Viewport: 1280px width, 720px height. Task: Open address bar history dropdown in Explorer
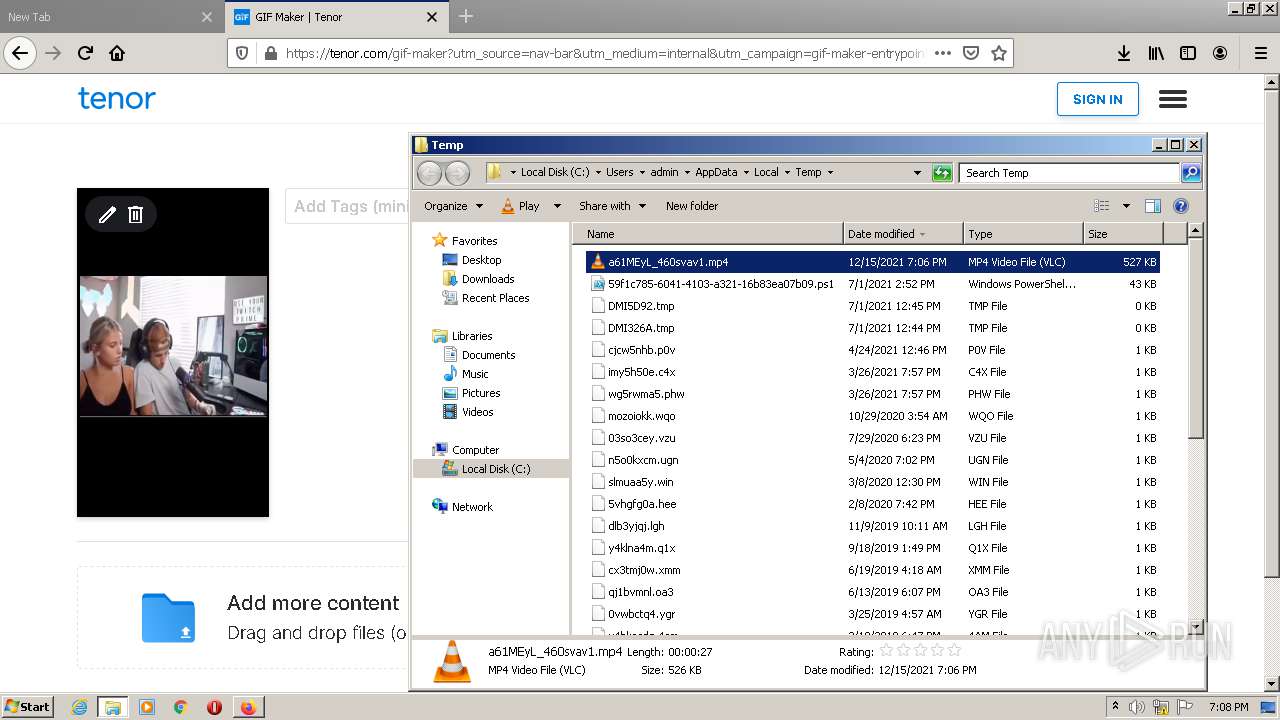pyautogui.click(x=917, y=173)
